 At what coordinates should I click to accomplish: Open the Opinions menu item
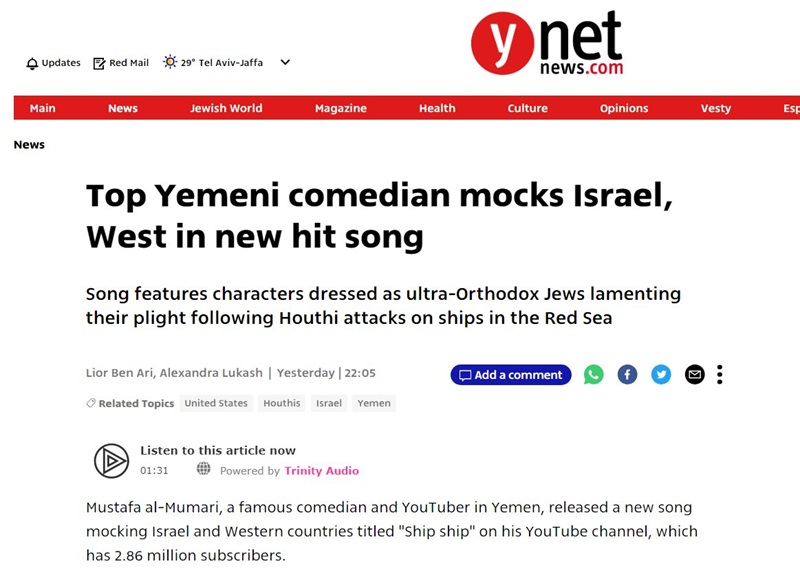[x=624, y=108]
